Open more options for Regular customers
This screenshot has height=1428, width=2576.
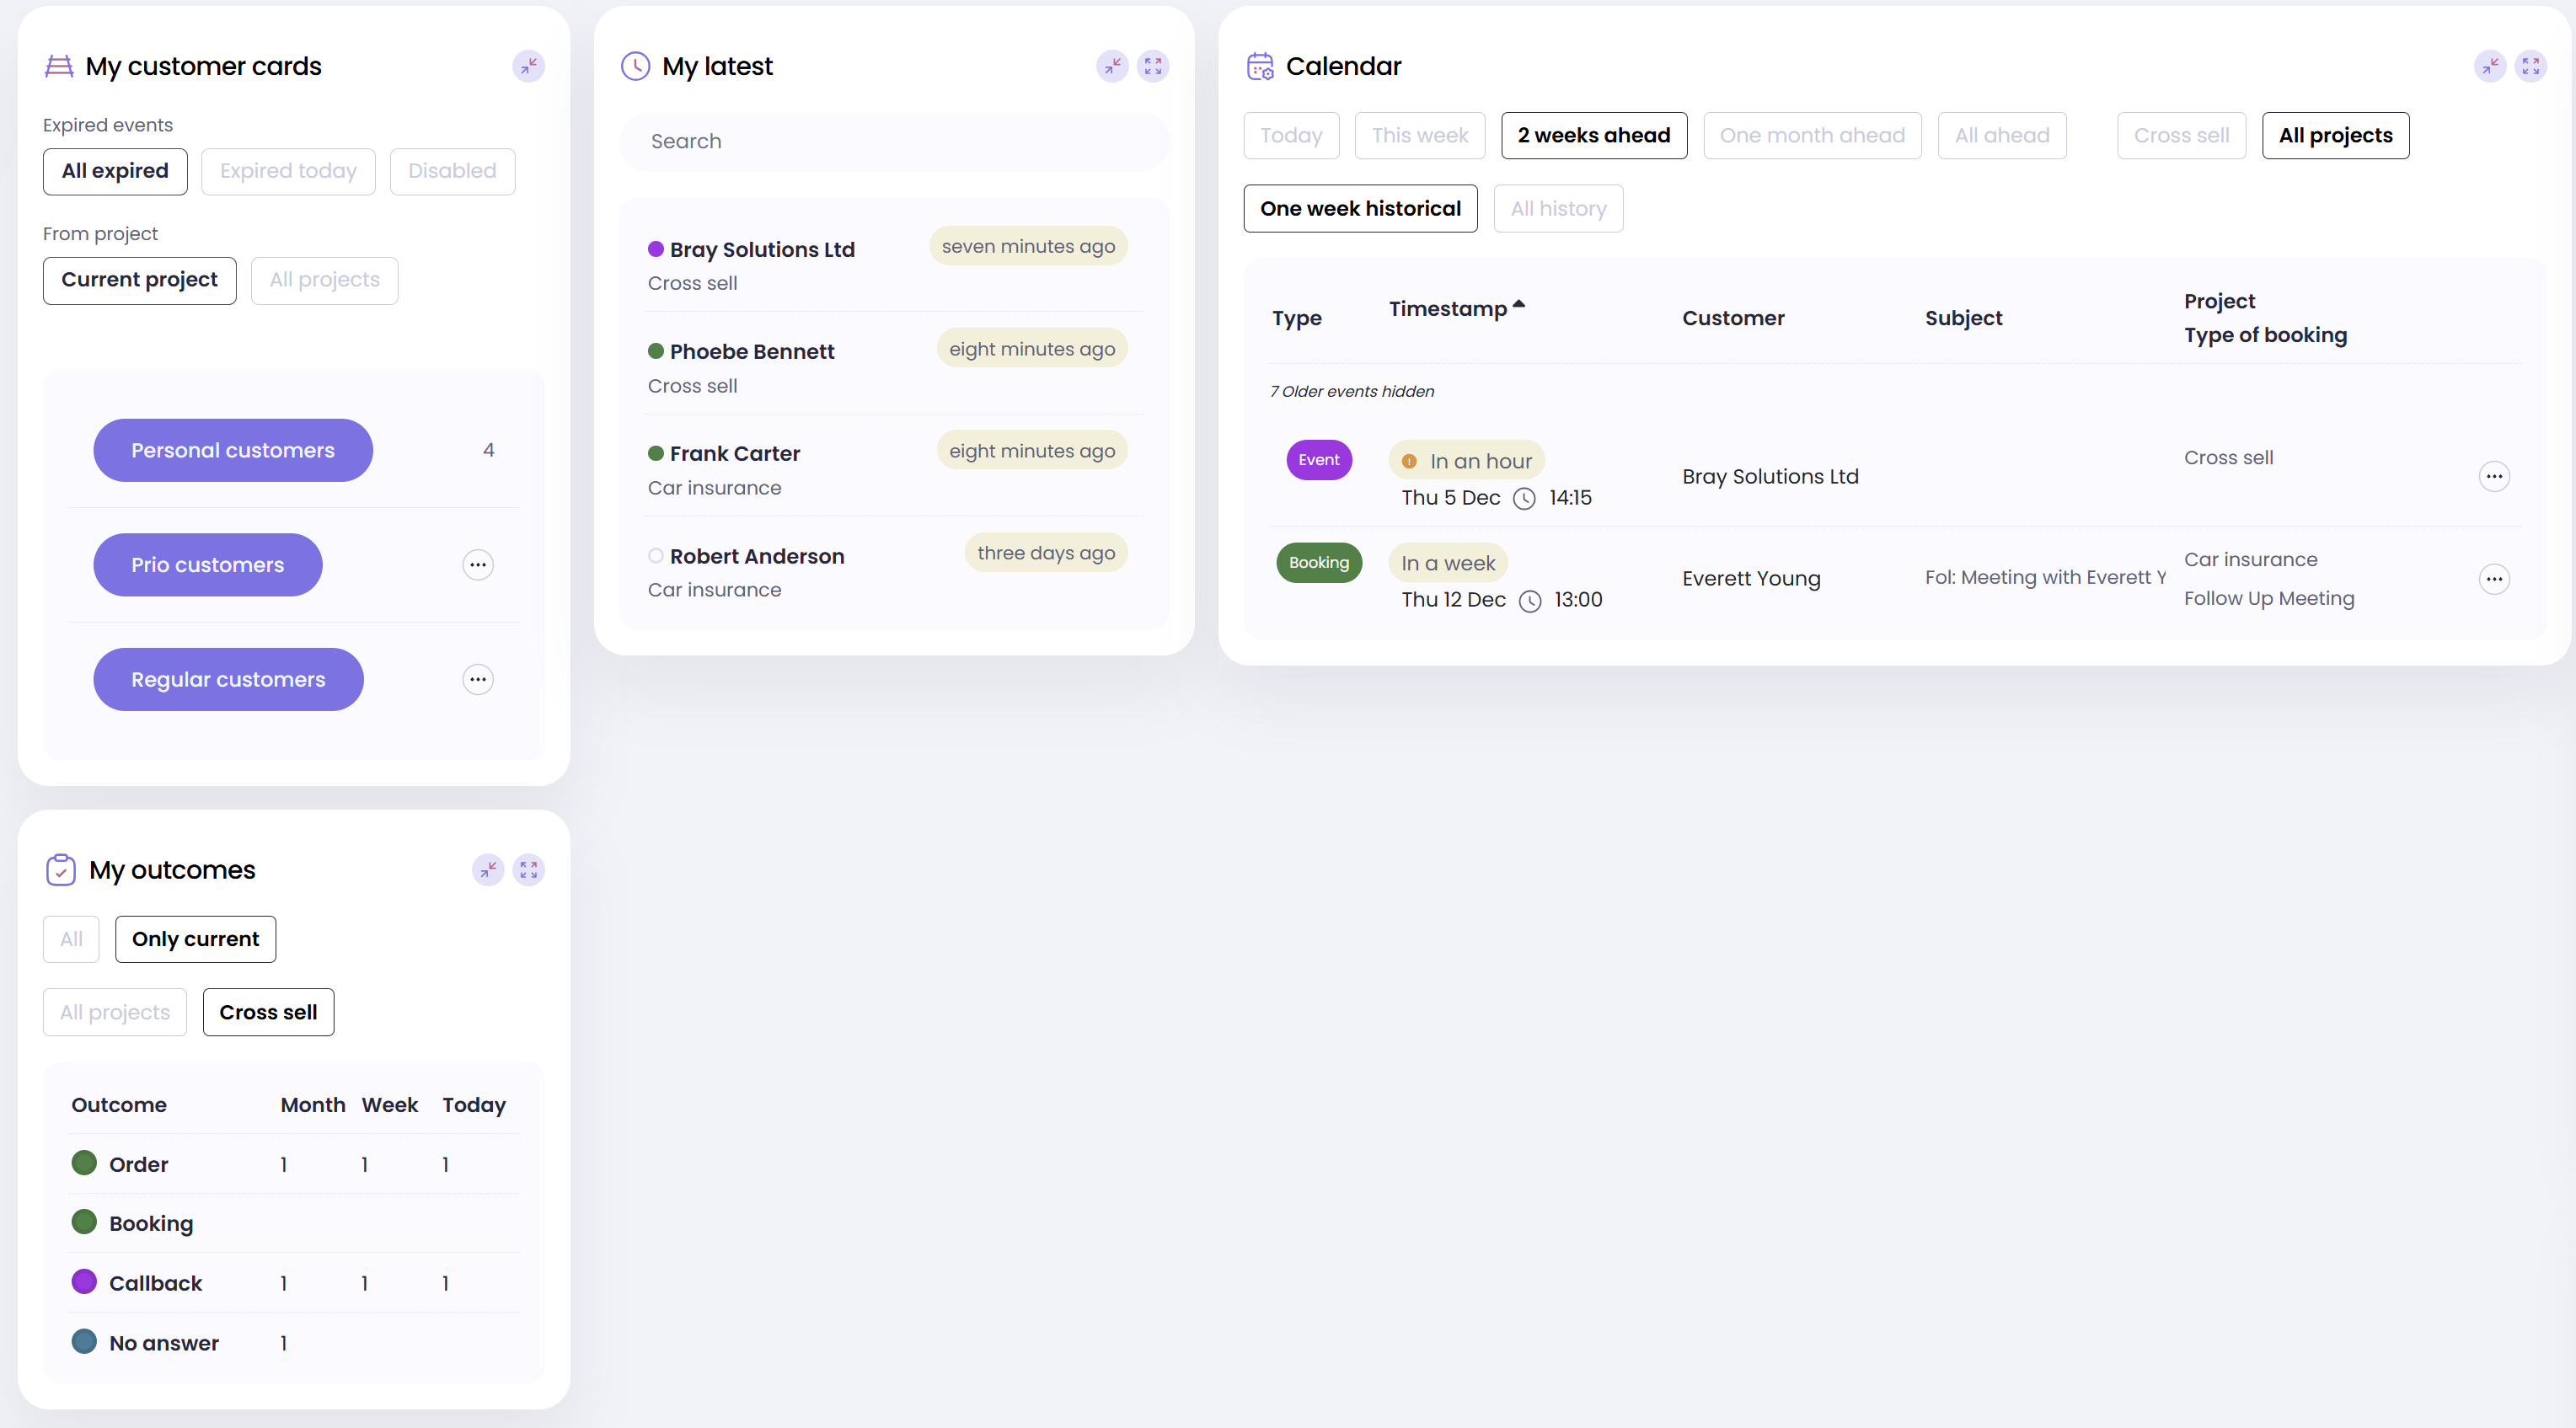coord(477,680)
